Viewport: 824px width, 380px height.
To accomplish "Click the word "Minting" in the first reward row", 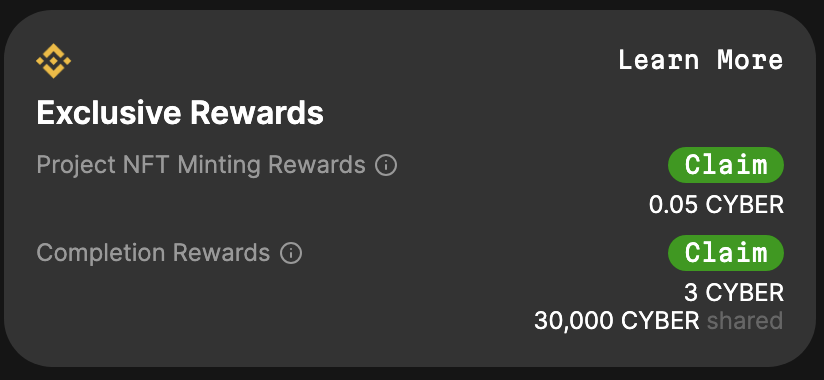I will [219, 165].
